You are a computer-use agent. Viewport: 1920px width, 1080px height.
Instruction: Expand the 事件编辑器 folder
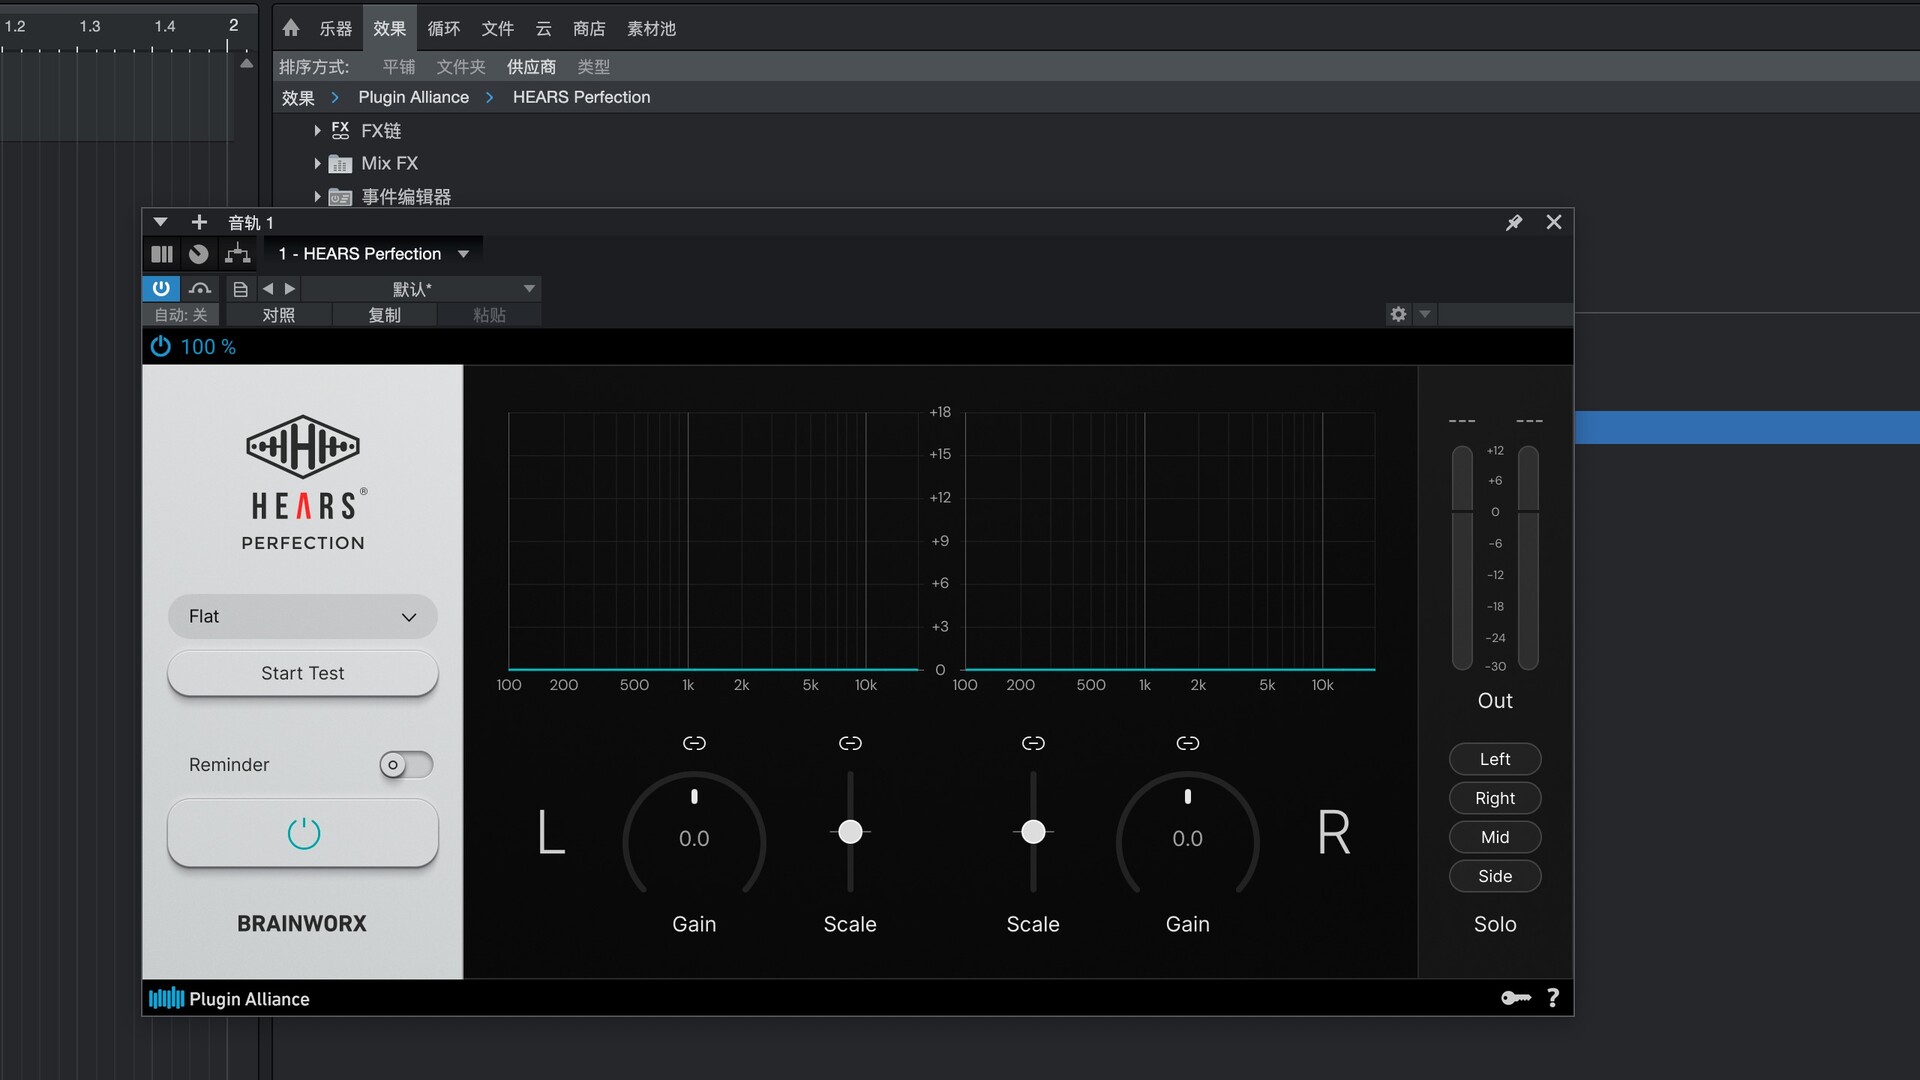coord(317,196)
